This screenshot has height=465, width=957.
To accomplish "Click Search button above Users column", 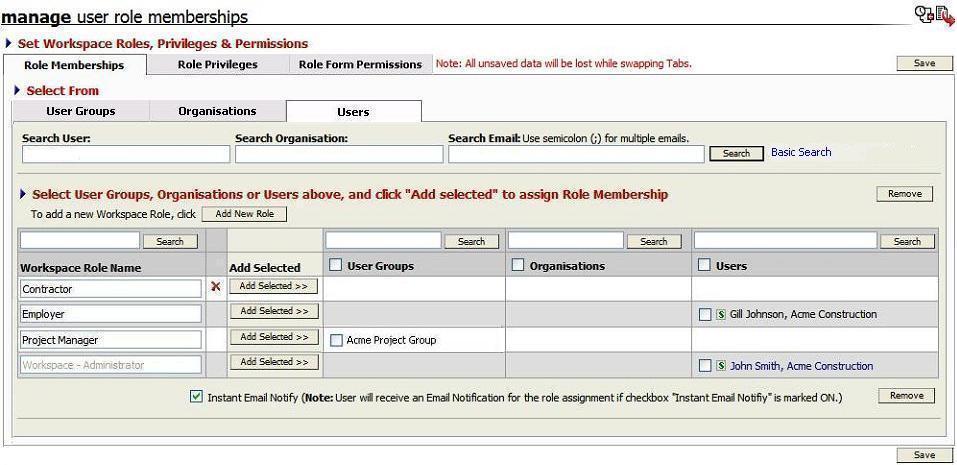I will tap(907, 241).
